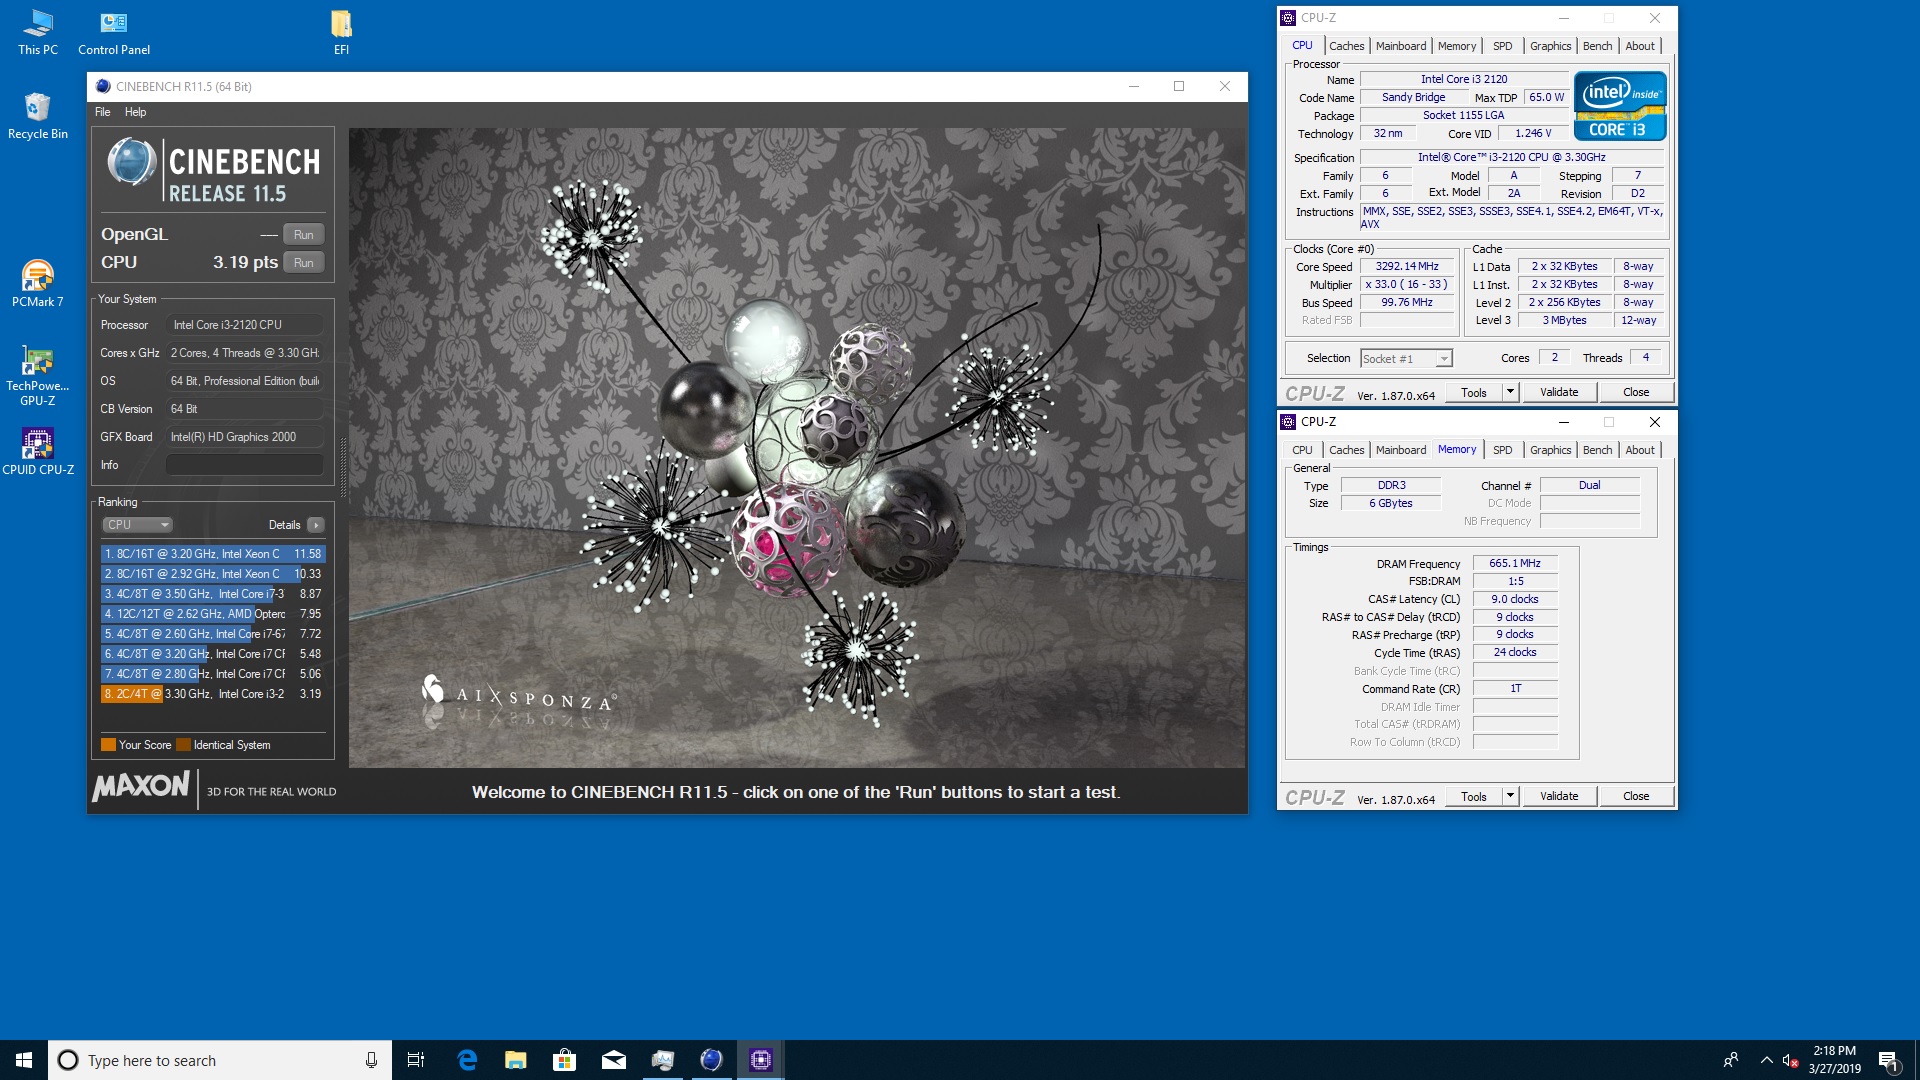
Task: Click the ranking Details arrow button
Action: click(x=315, y=525)
